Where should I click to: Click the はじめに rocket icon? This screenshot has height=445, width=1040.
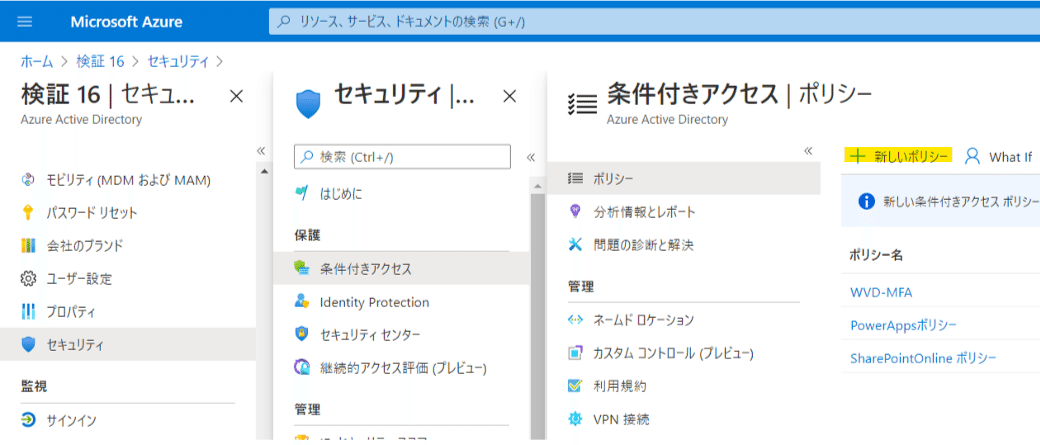pyautogui.click(x=301, y=194)
